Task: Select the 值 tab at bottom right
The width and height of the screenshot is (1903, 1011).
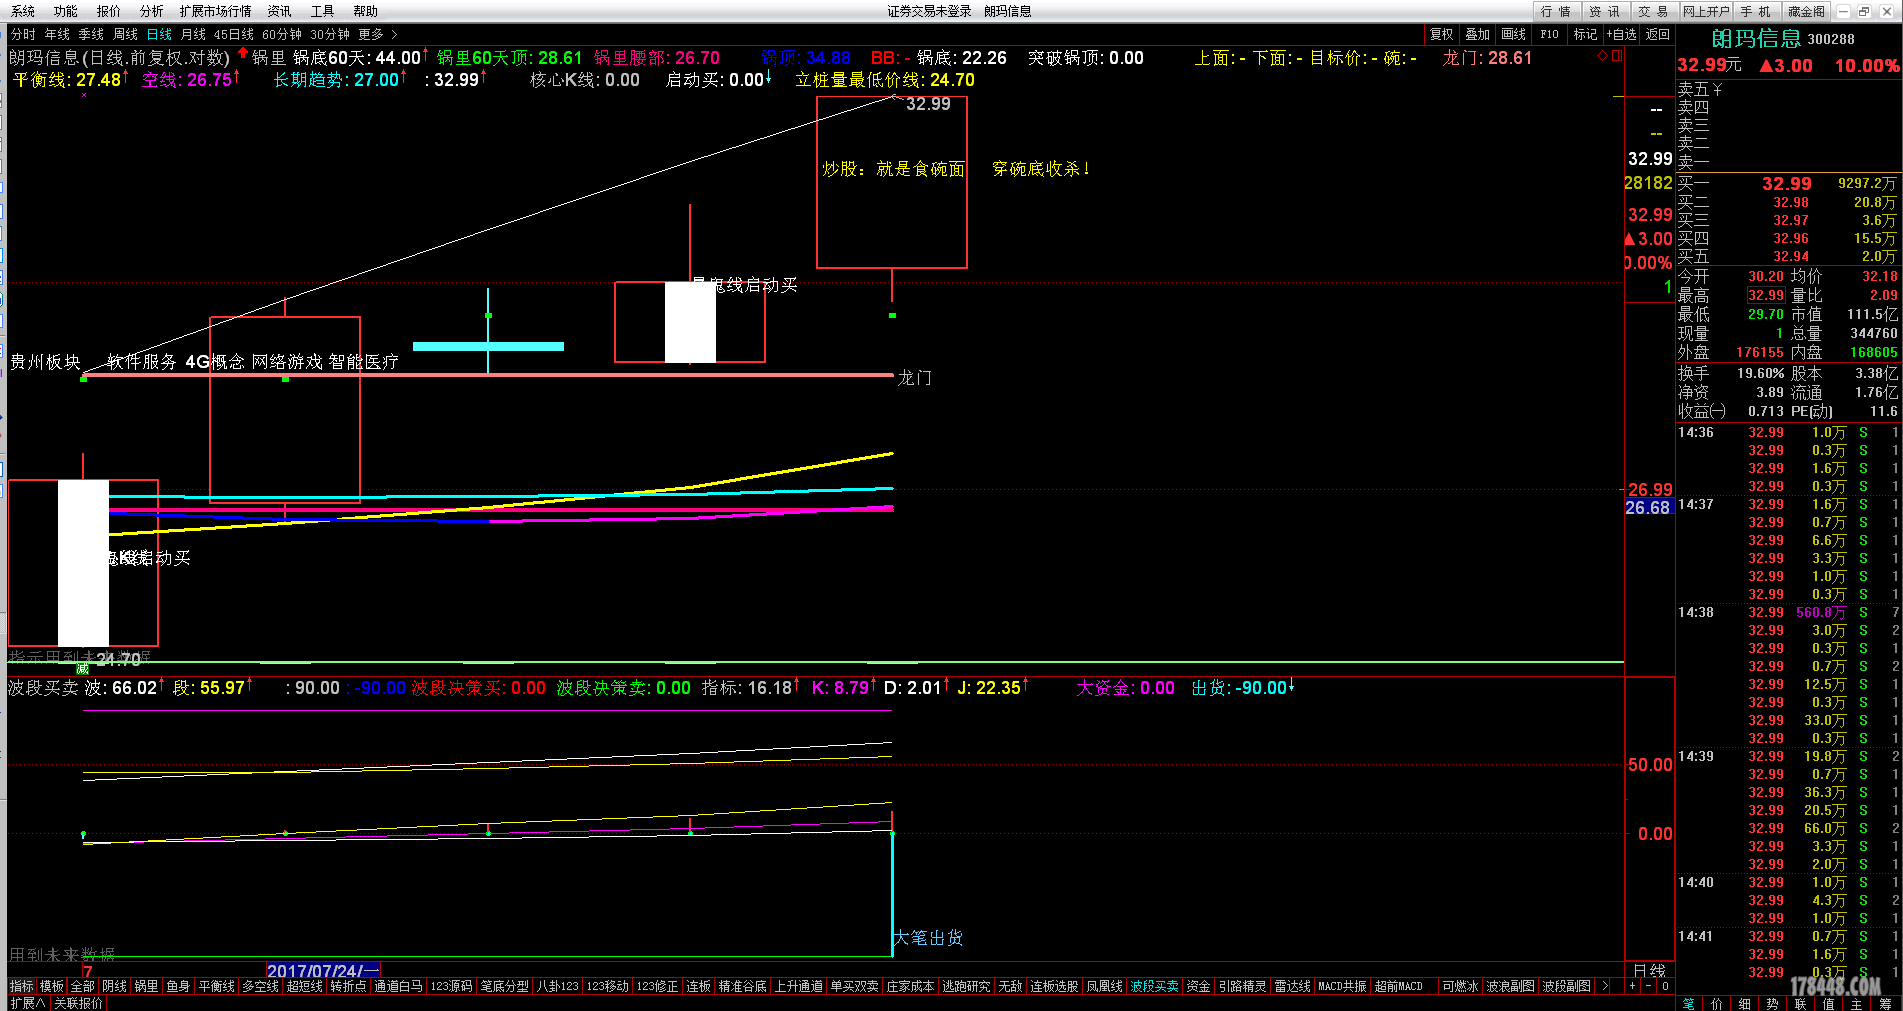Action: pyautogui.click(x=1829, y=1003)
